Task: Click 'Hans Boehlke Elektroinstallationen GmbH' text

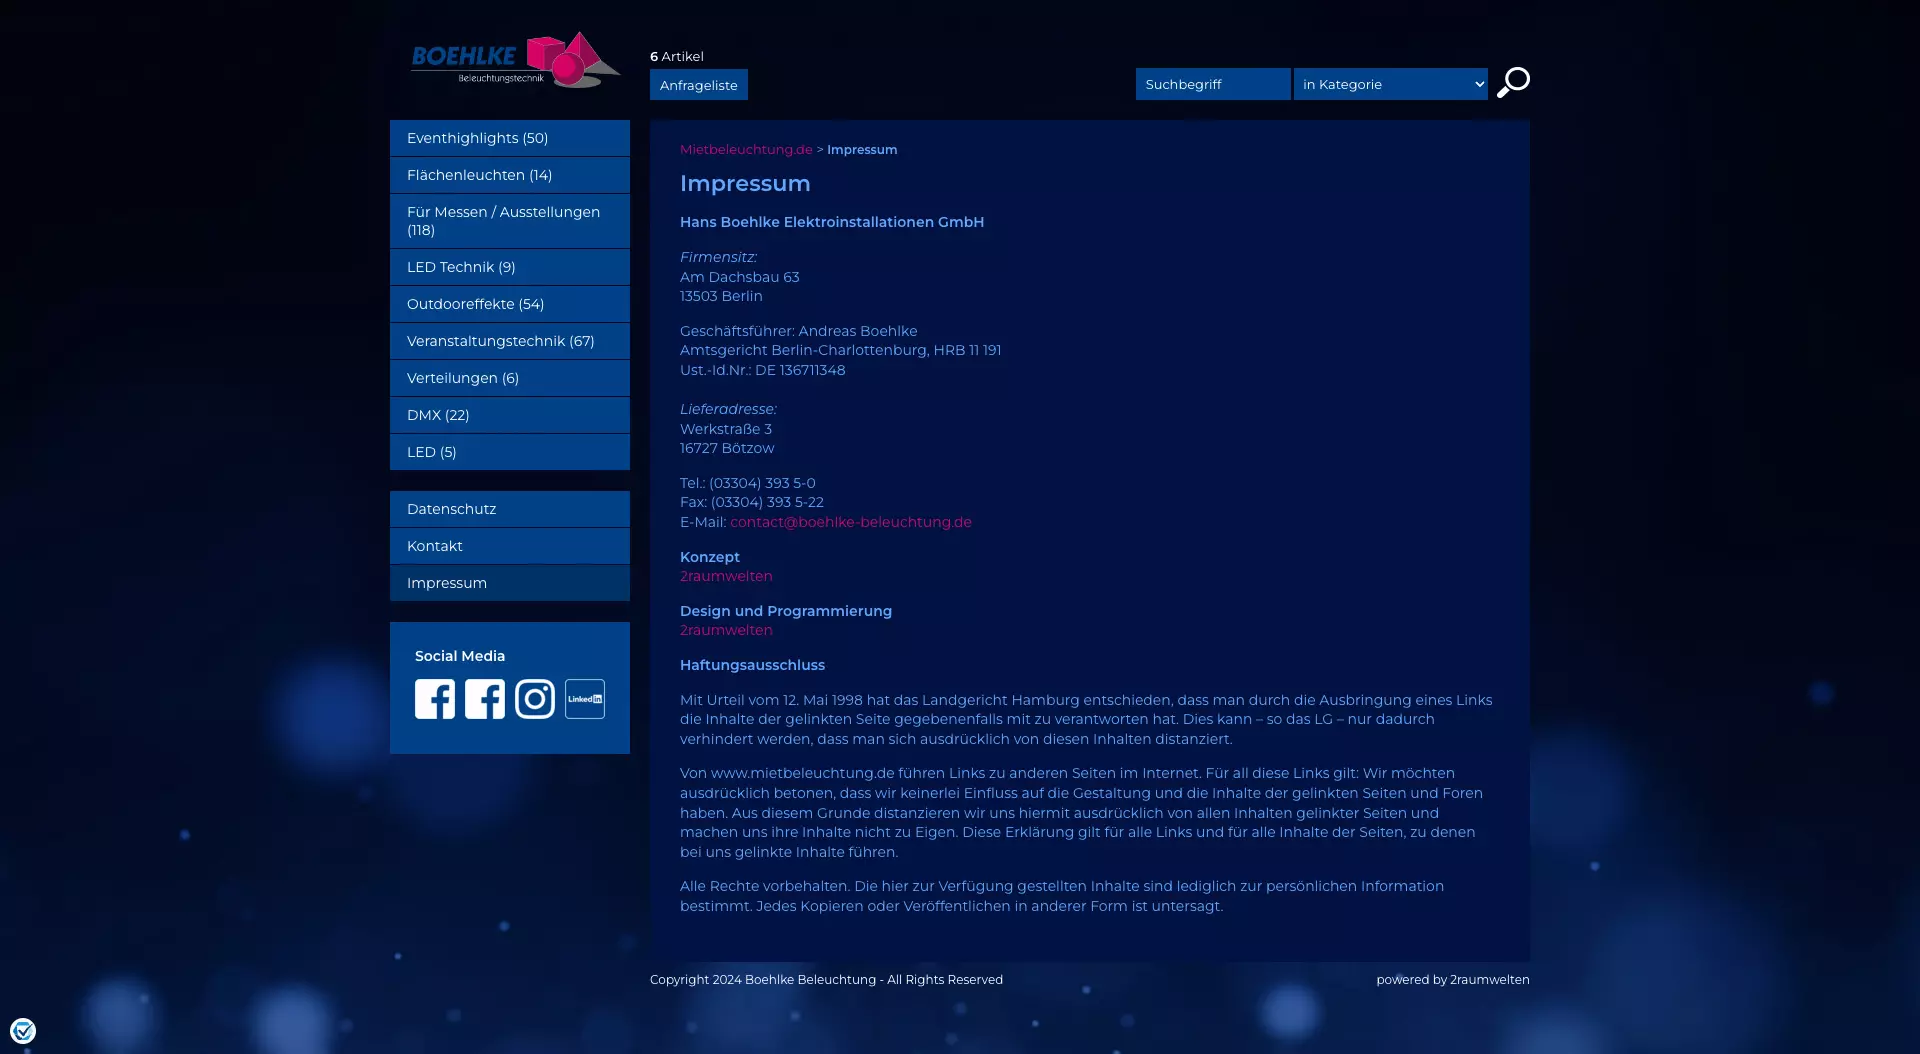Action: click(832, 222)
